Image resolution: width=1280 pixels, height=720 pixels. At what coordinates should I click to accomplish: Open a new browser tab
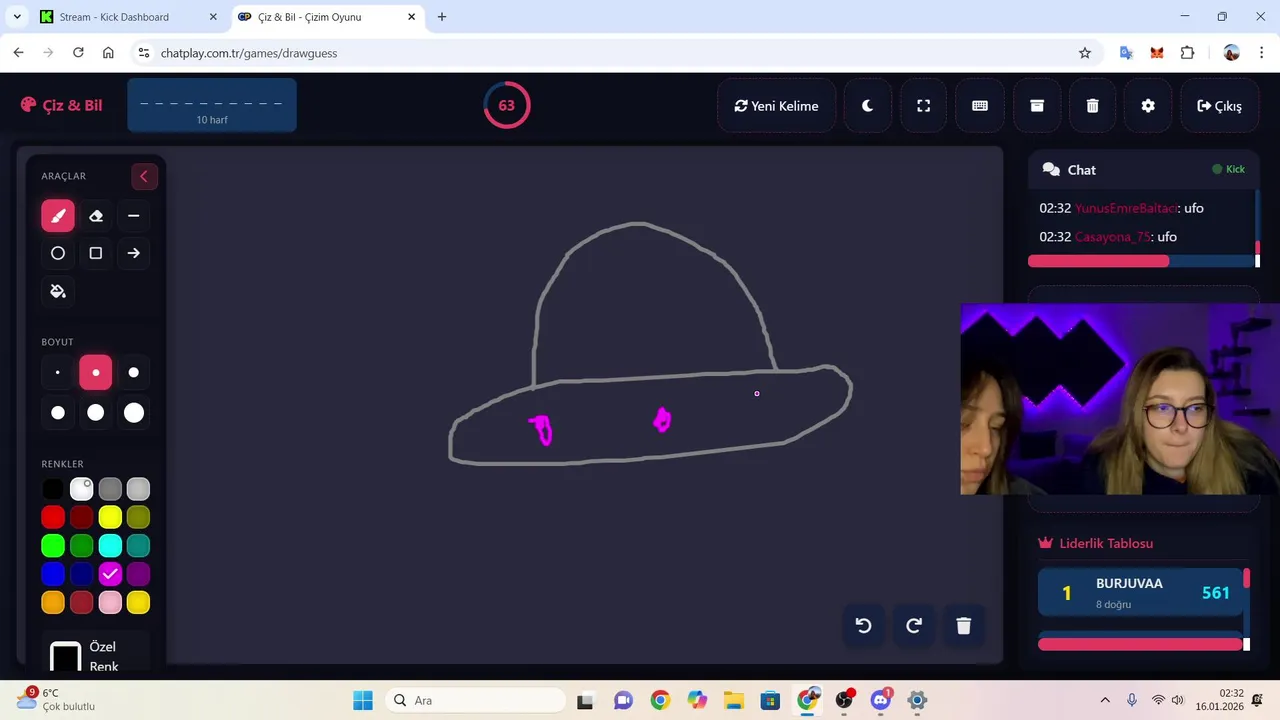click(442, 17)
